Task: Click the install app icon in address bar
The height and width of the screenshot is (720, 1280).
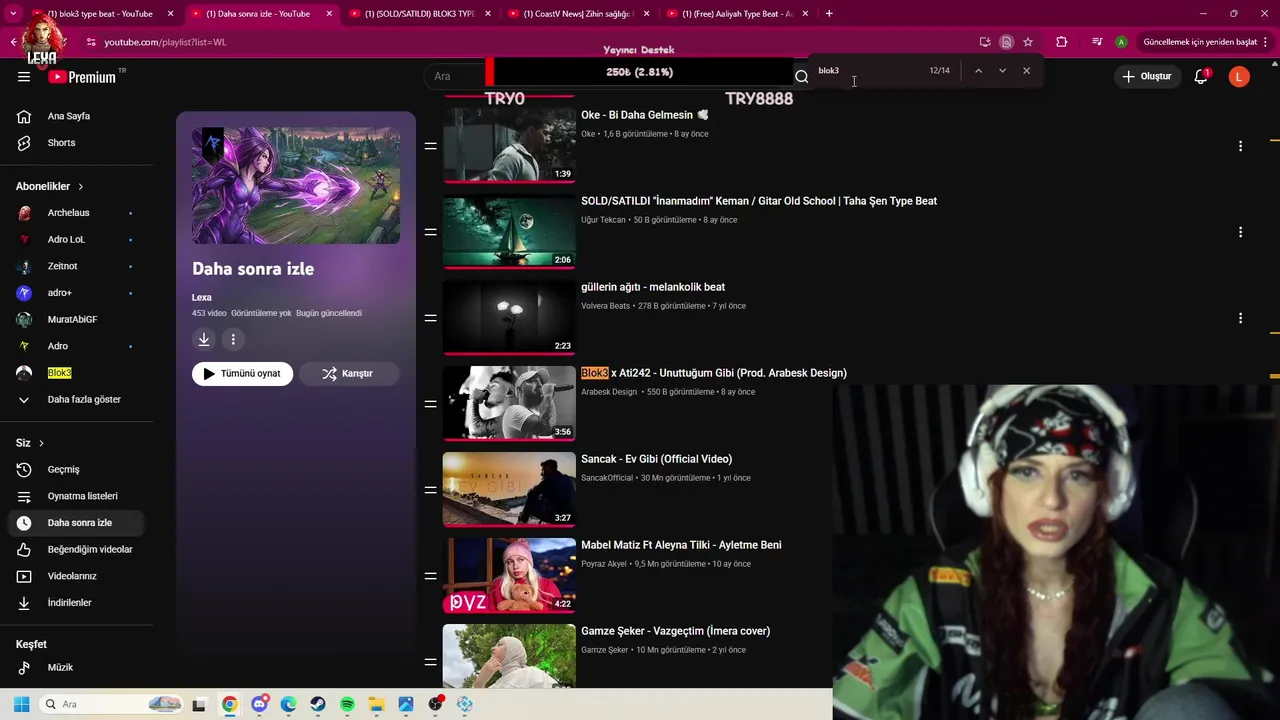Action: (x=985, y=42)
